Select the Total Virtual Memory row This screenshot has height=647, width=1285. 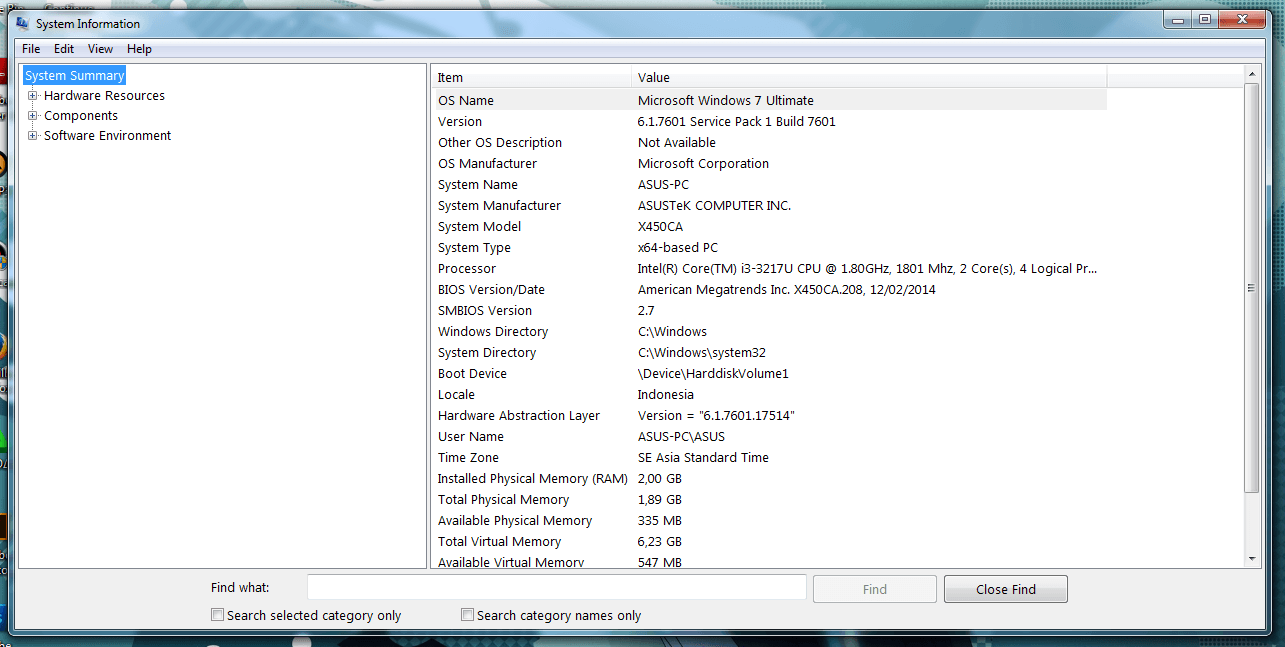[x=769, y=541]
